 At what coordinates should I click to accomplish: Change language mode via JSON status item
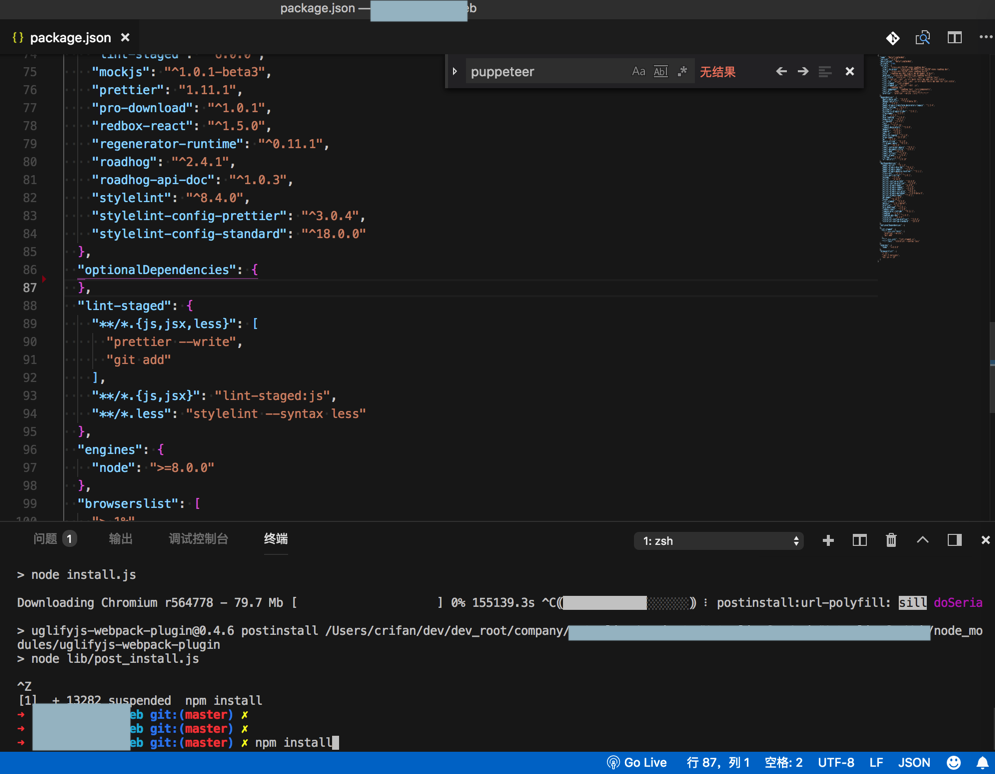pyautogui.click(x=914, y=763)
